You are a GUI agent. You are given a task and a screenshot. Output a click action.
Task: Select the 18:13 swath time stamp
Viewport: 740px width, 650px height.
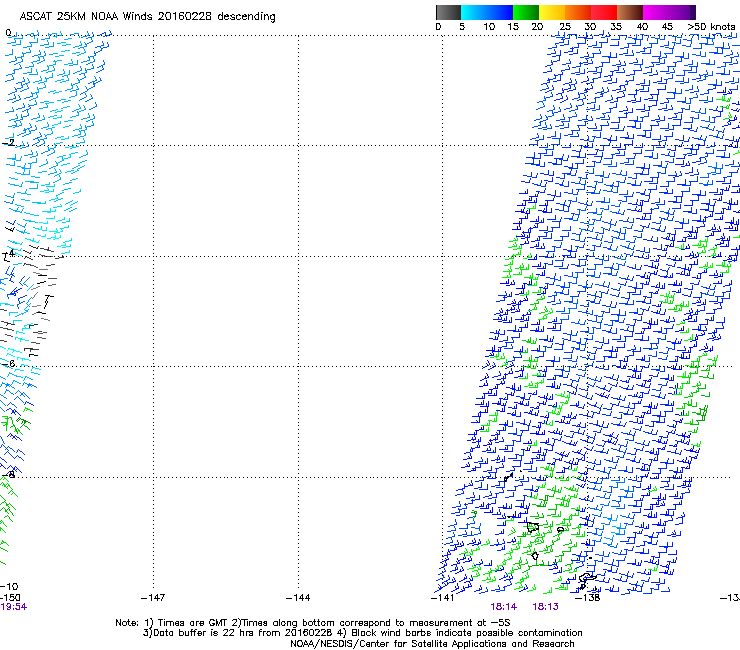click(546, 607)
